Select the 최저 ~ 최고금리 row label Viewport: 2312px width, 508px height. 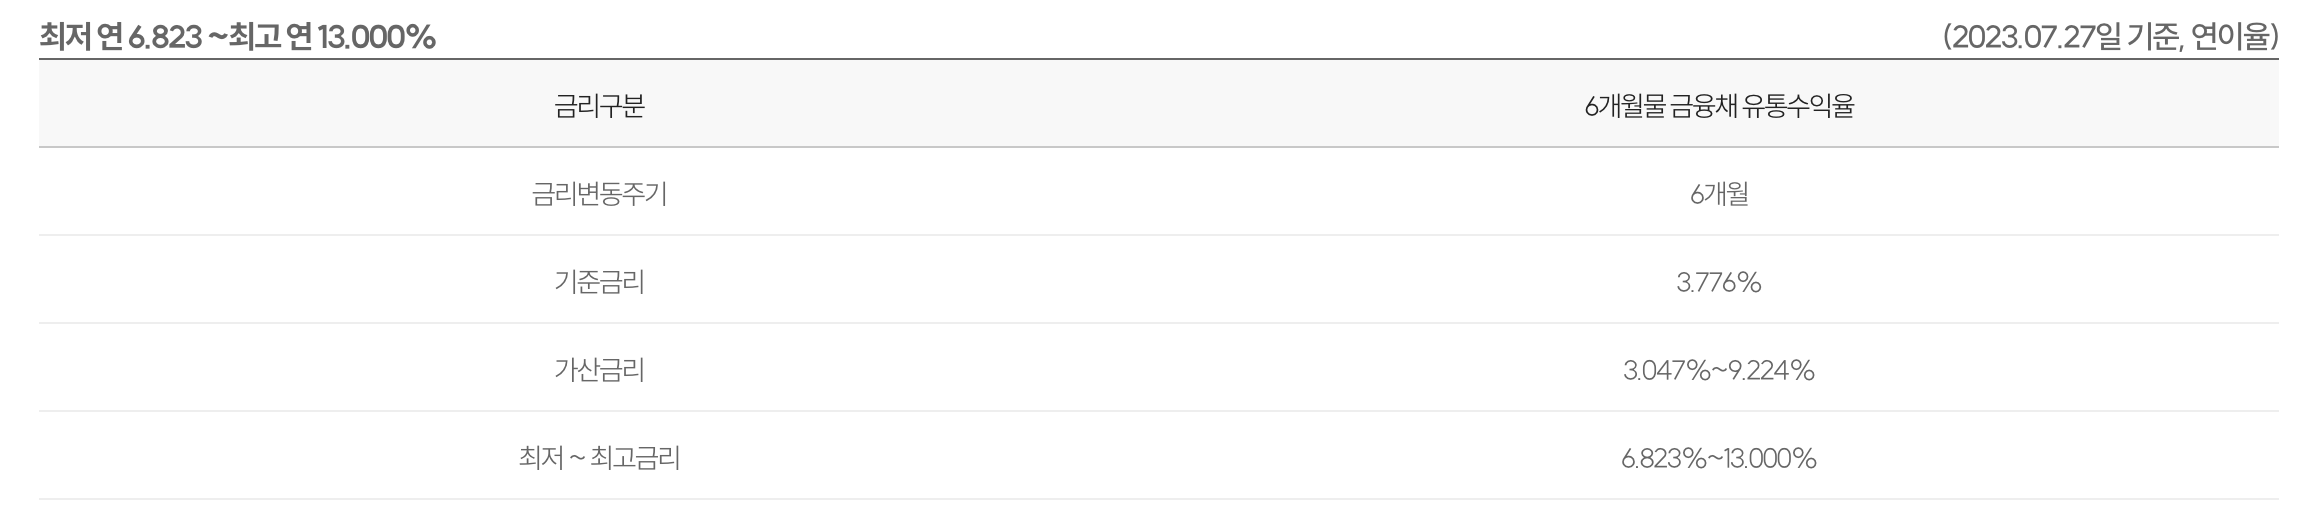(x=599, y=458)
